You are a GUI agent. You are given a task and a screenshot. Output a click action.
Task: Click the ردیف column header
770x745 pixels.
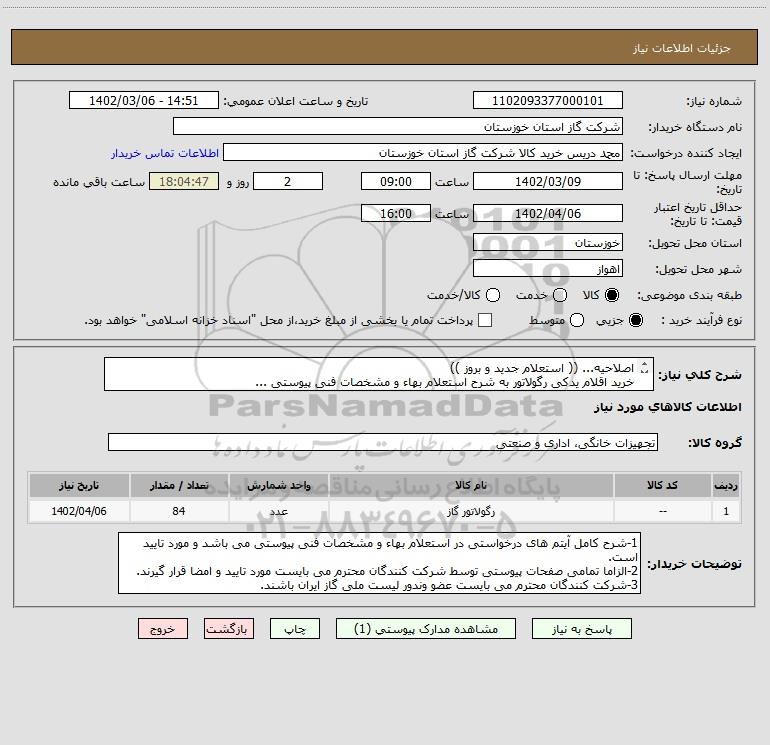click(726, 485)
